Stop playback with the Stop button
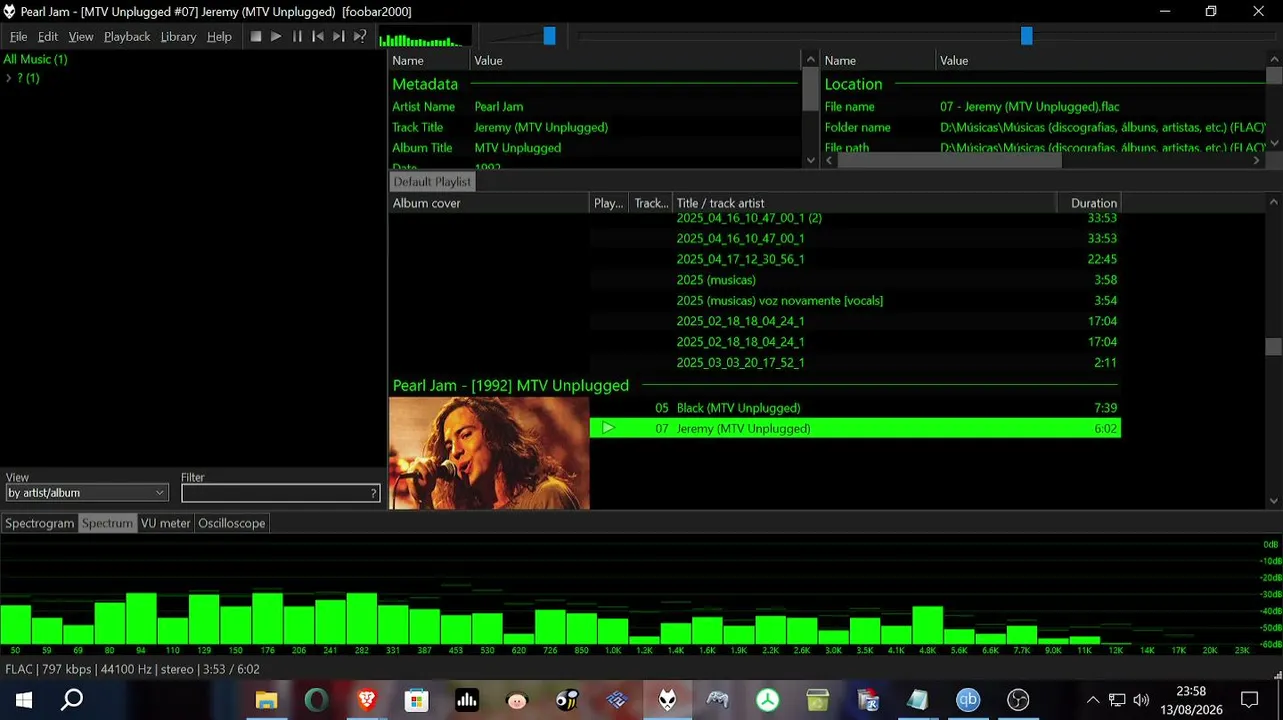 tap(256, 37)
